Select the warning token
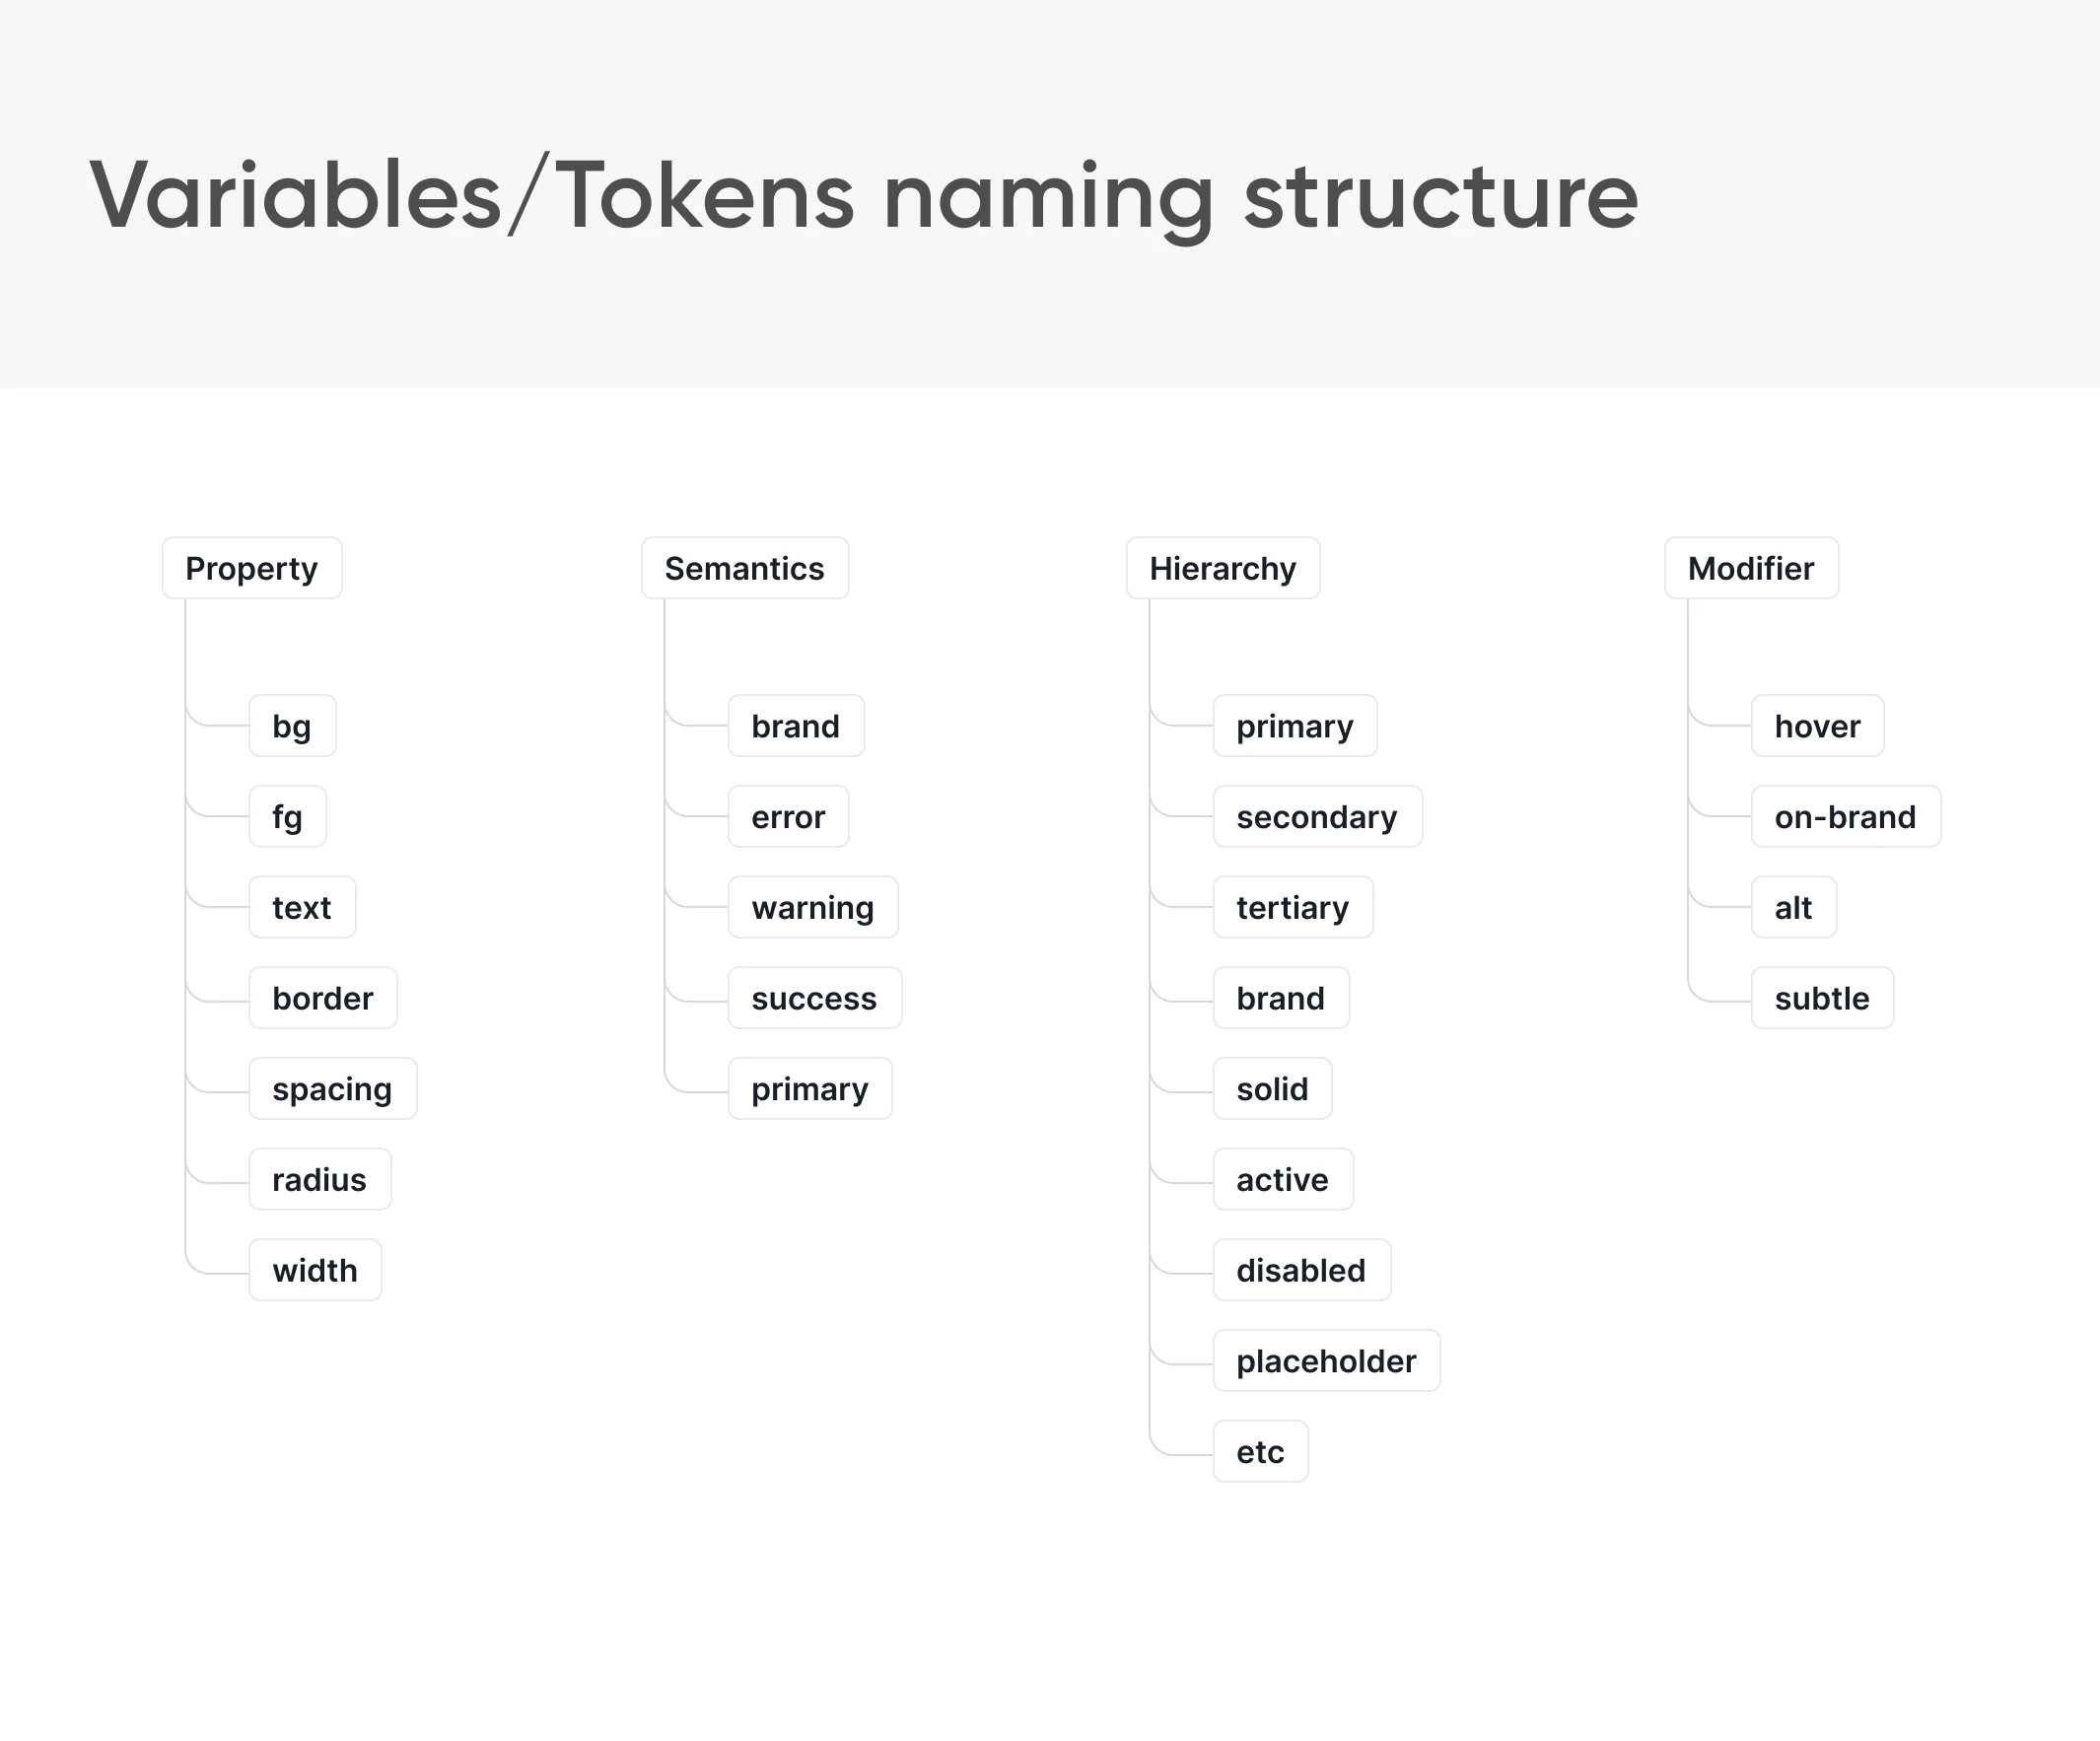 tap(812, 908)
